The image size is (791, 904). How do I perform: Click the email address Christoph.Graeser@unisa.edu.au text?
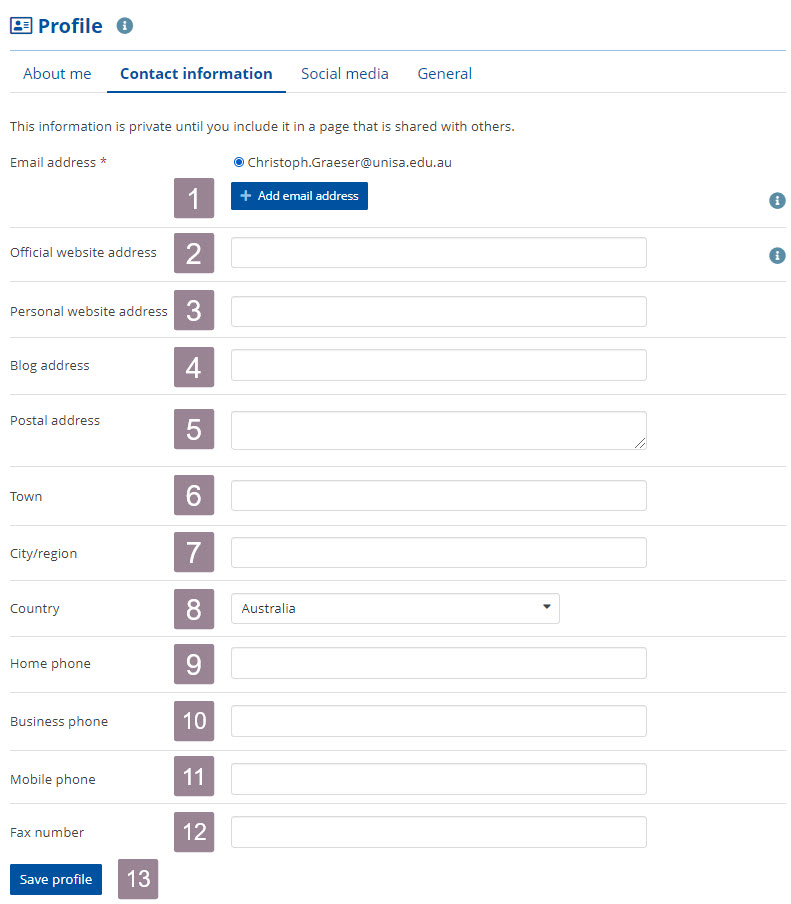coord(349,163)
